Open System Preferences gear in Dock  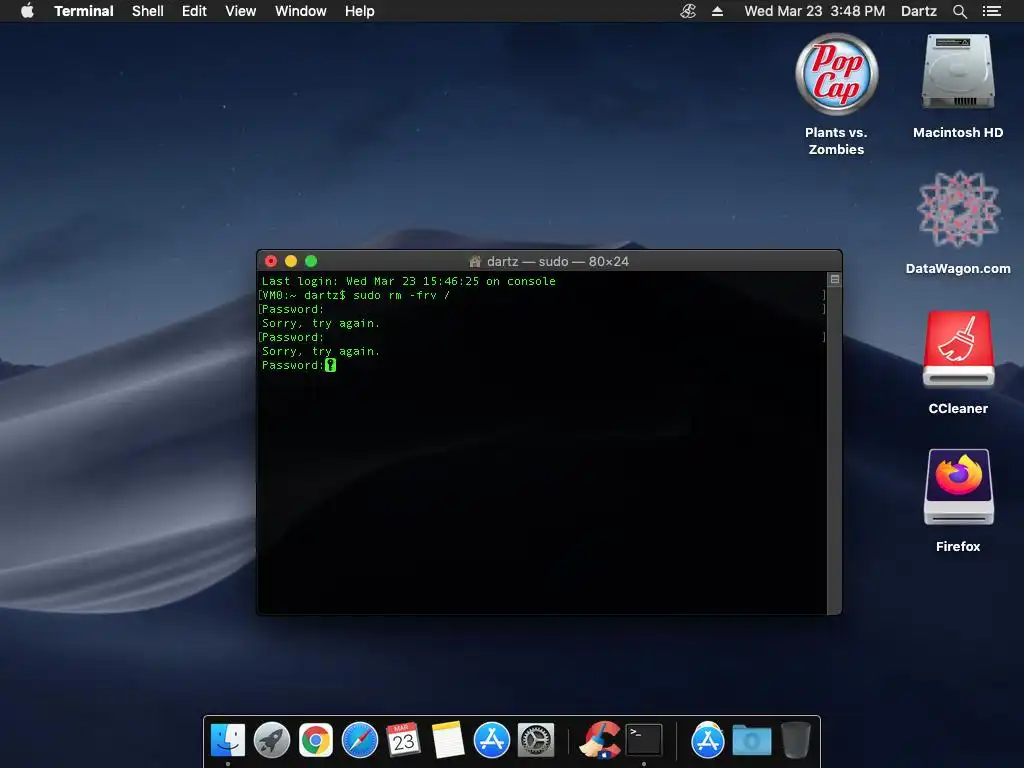tap(536, 740)
